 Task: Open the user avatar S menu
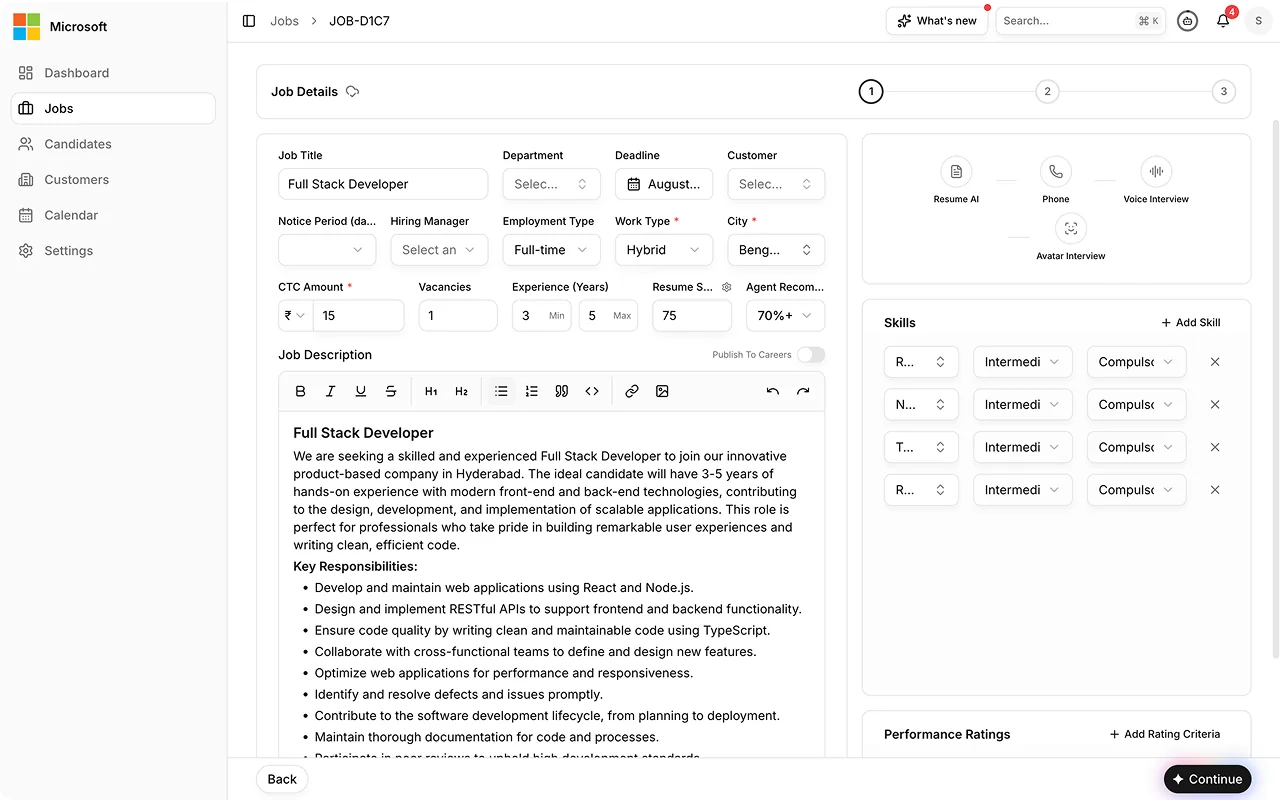[1258, 21]
